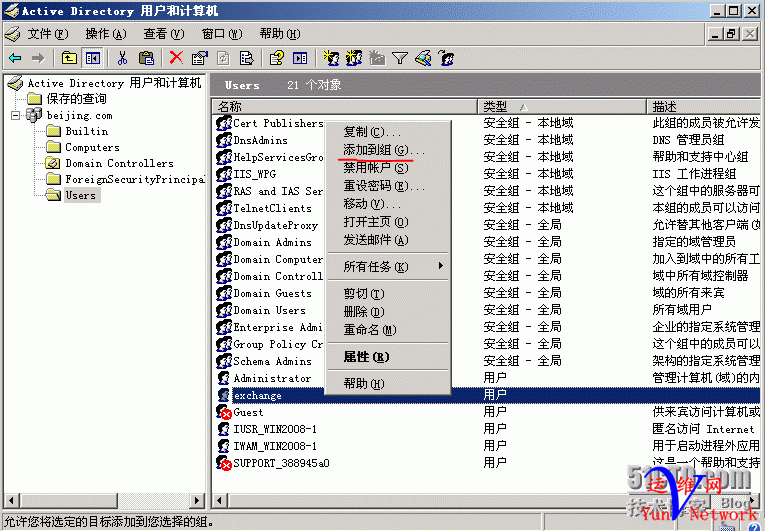Click tree pane scrollbar right arrow
This screenshot has width=765, height=531.
(197, 500)
